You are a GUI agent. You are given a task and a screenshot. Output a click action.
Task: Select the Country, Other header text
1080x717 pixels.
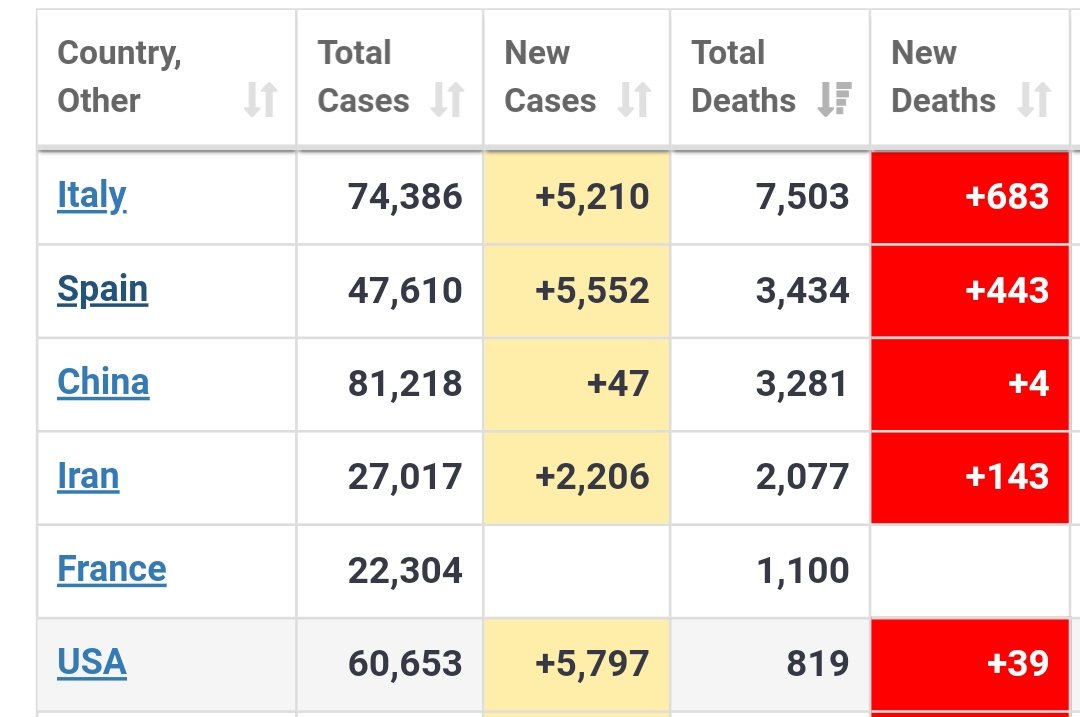(x=119, y=76)
